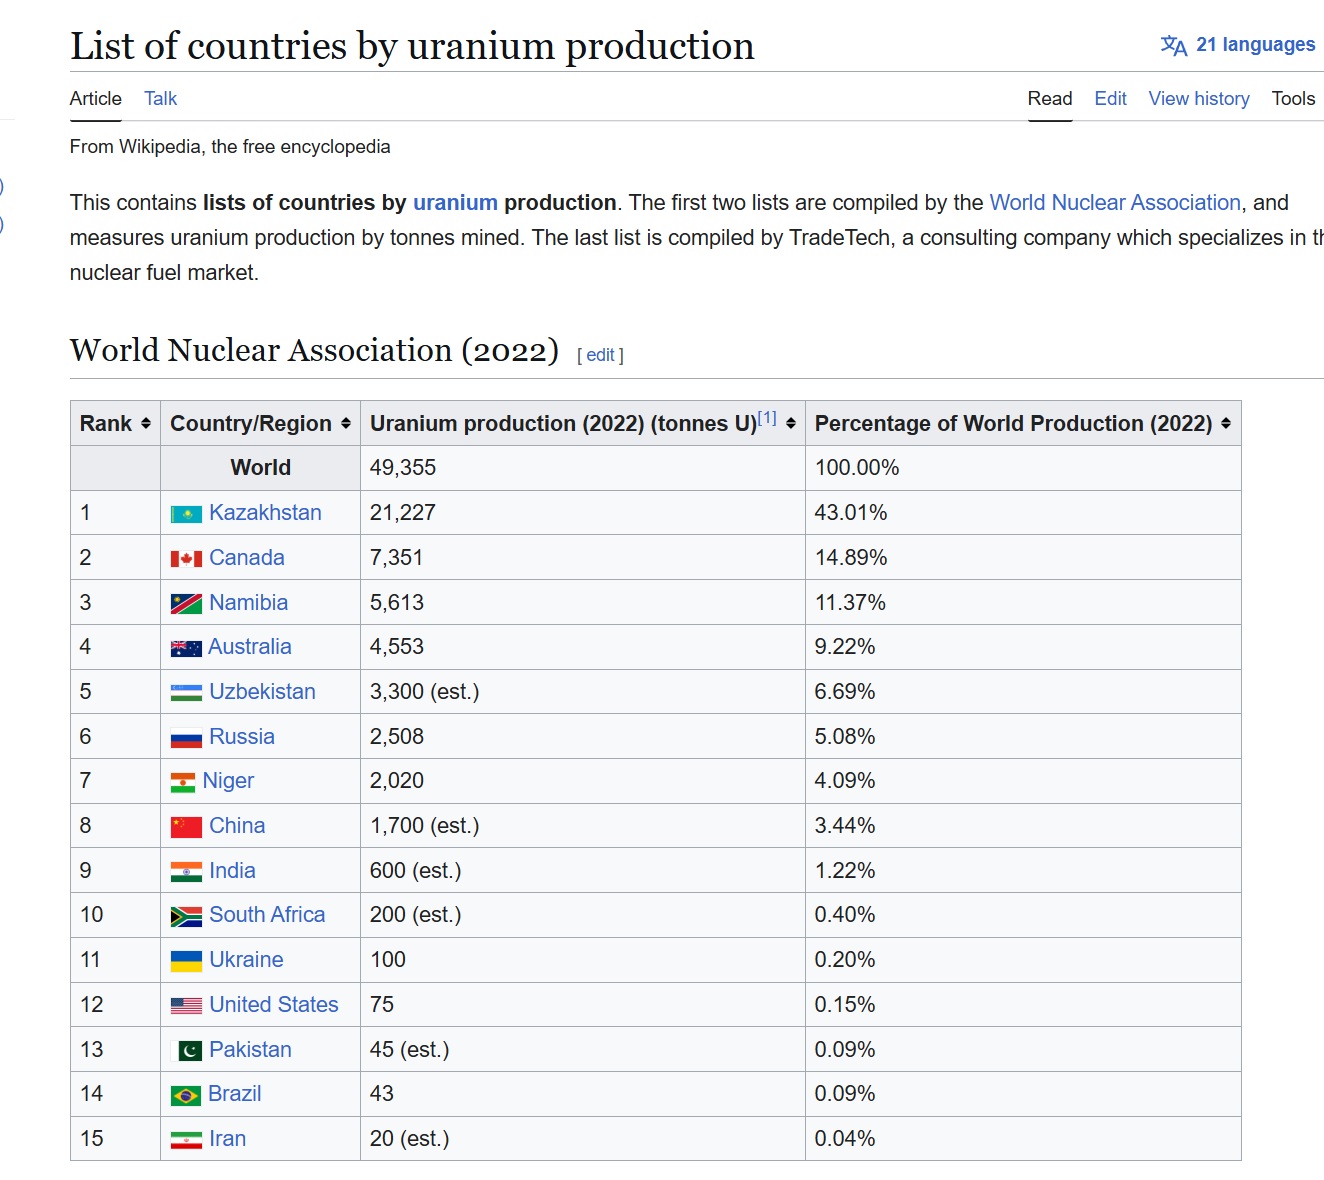Sort table by Rank column
Image resolution: width=1324 pixels, height=1180 pixels.
coord(146,424)
